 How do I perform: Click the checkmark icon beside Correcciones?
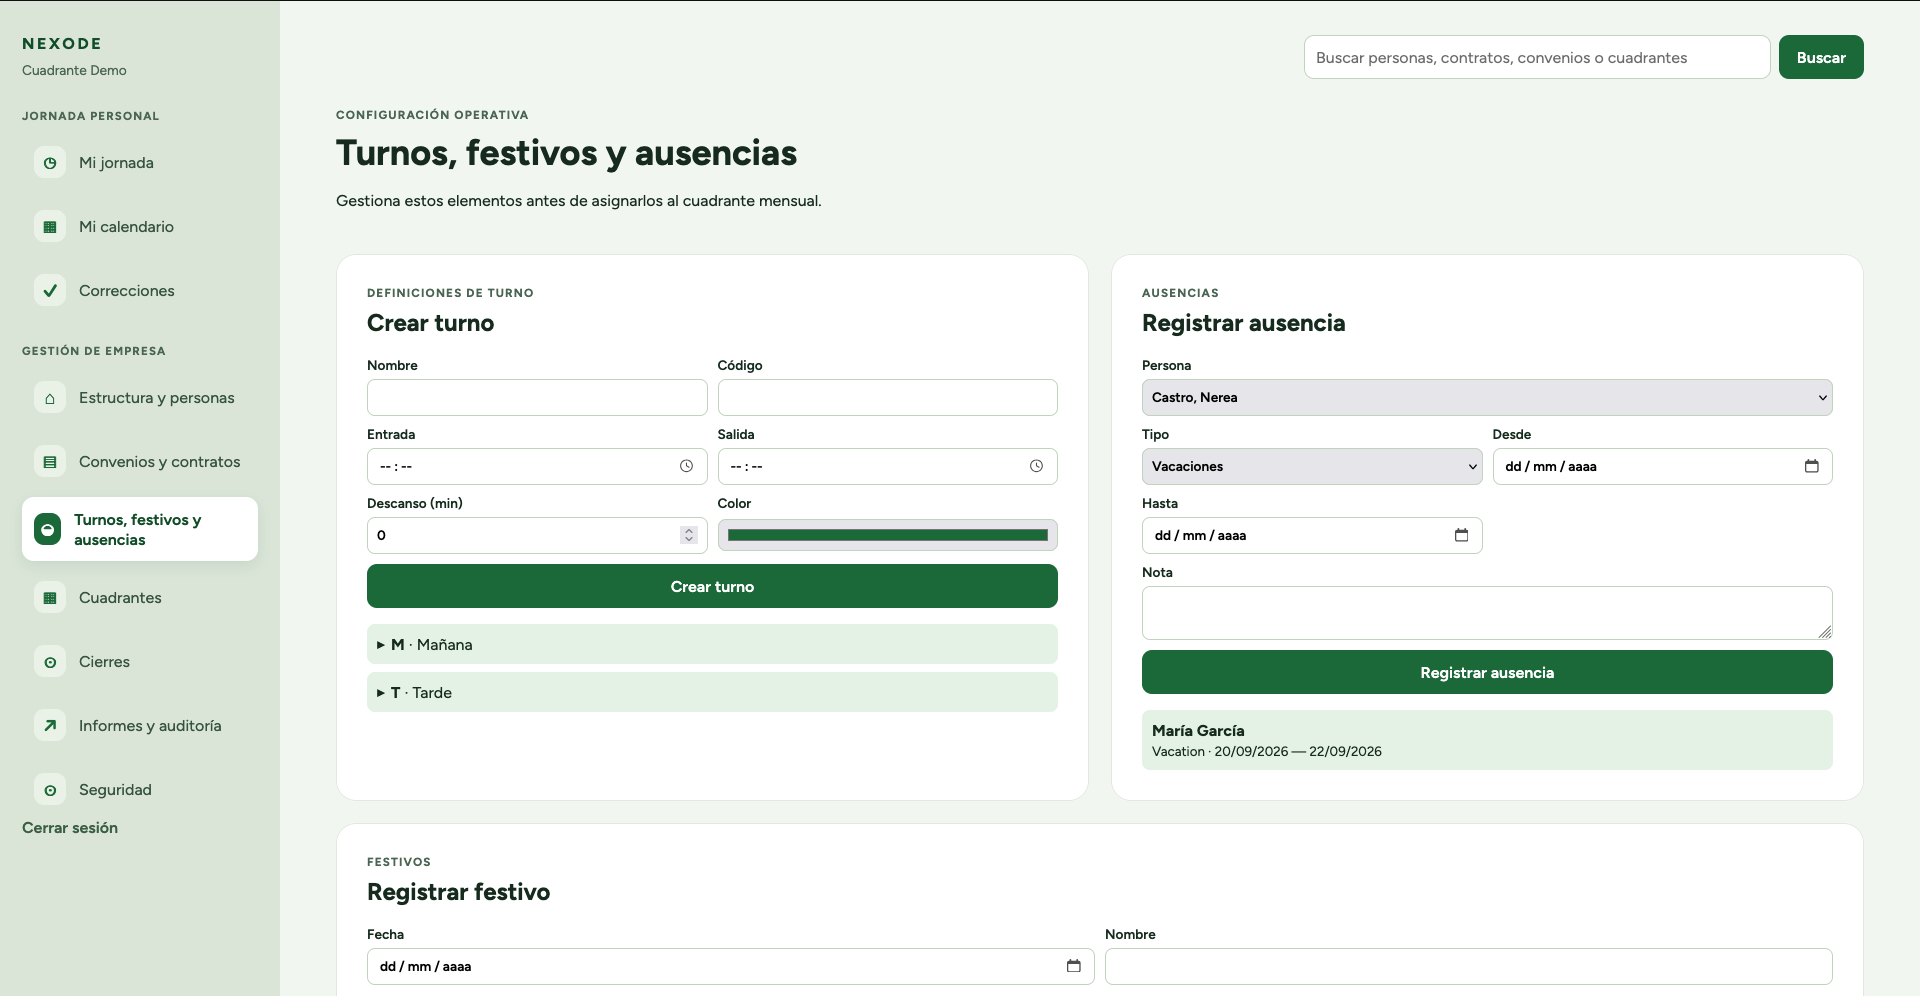click(50, 291)
